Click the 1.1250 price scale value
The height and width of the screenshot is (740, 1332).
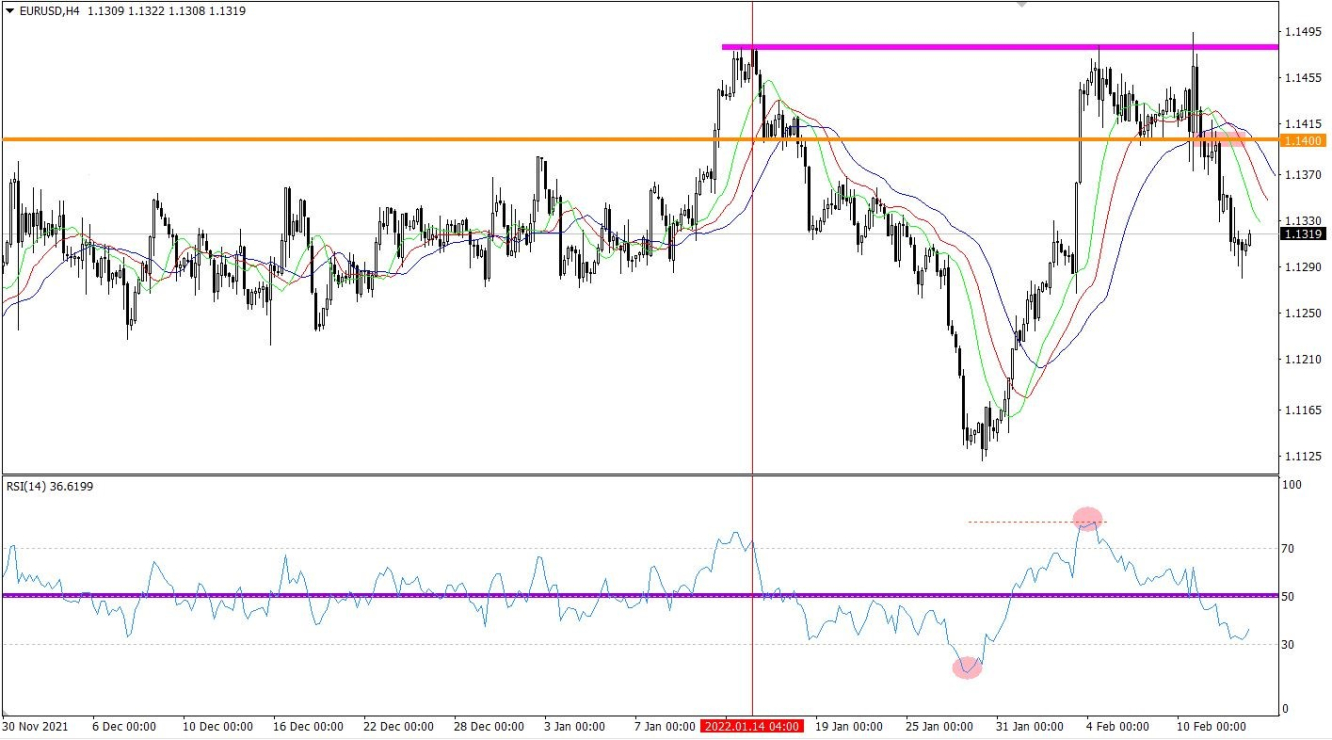[1305, 313]
